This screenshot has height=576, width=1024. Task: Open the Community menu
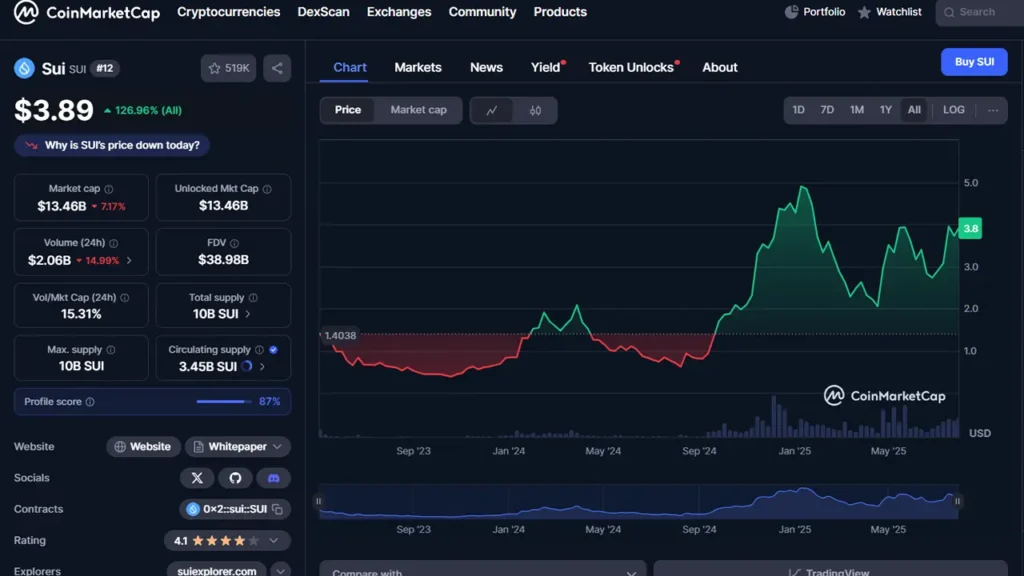[x=483, y=12]
